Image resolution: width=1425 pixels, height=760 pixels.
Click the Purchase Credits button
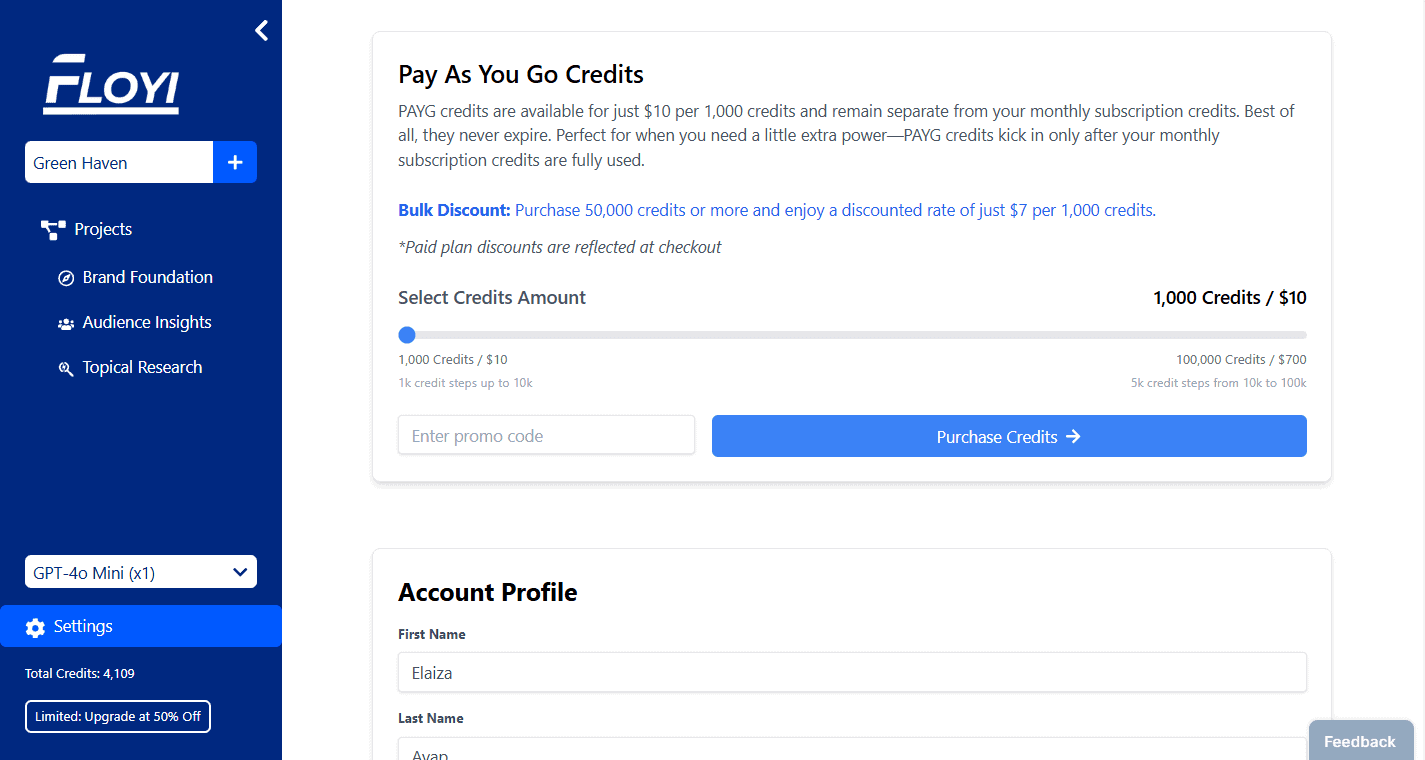1009,436
